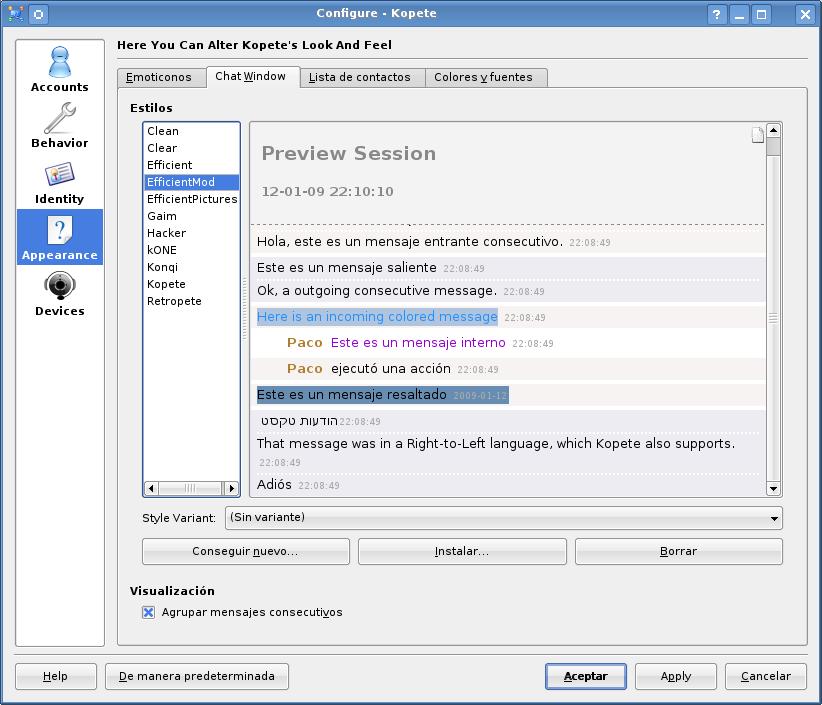
Task: Open the Accounts section icon
Action: point(60,69)
